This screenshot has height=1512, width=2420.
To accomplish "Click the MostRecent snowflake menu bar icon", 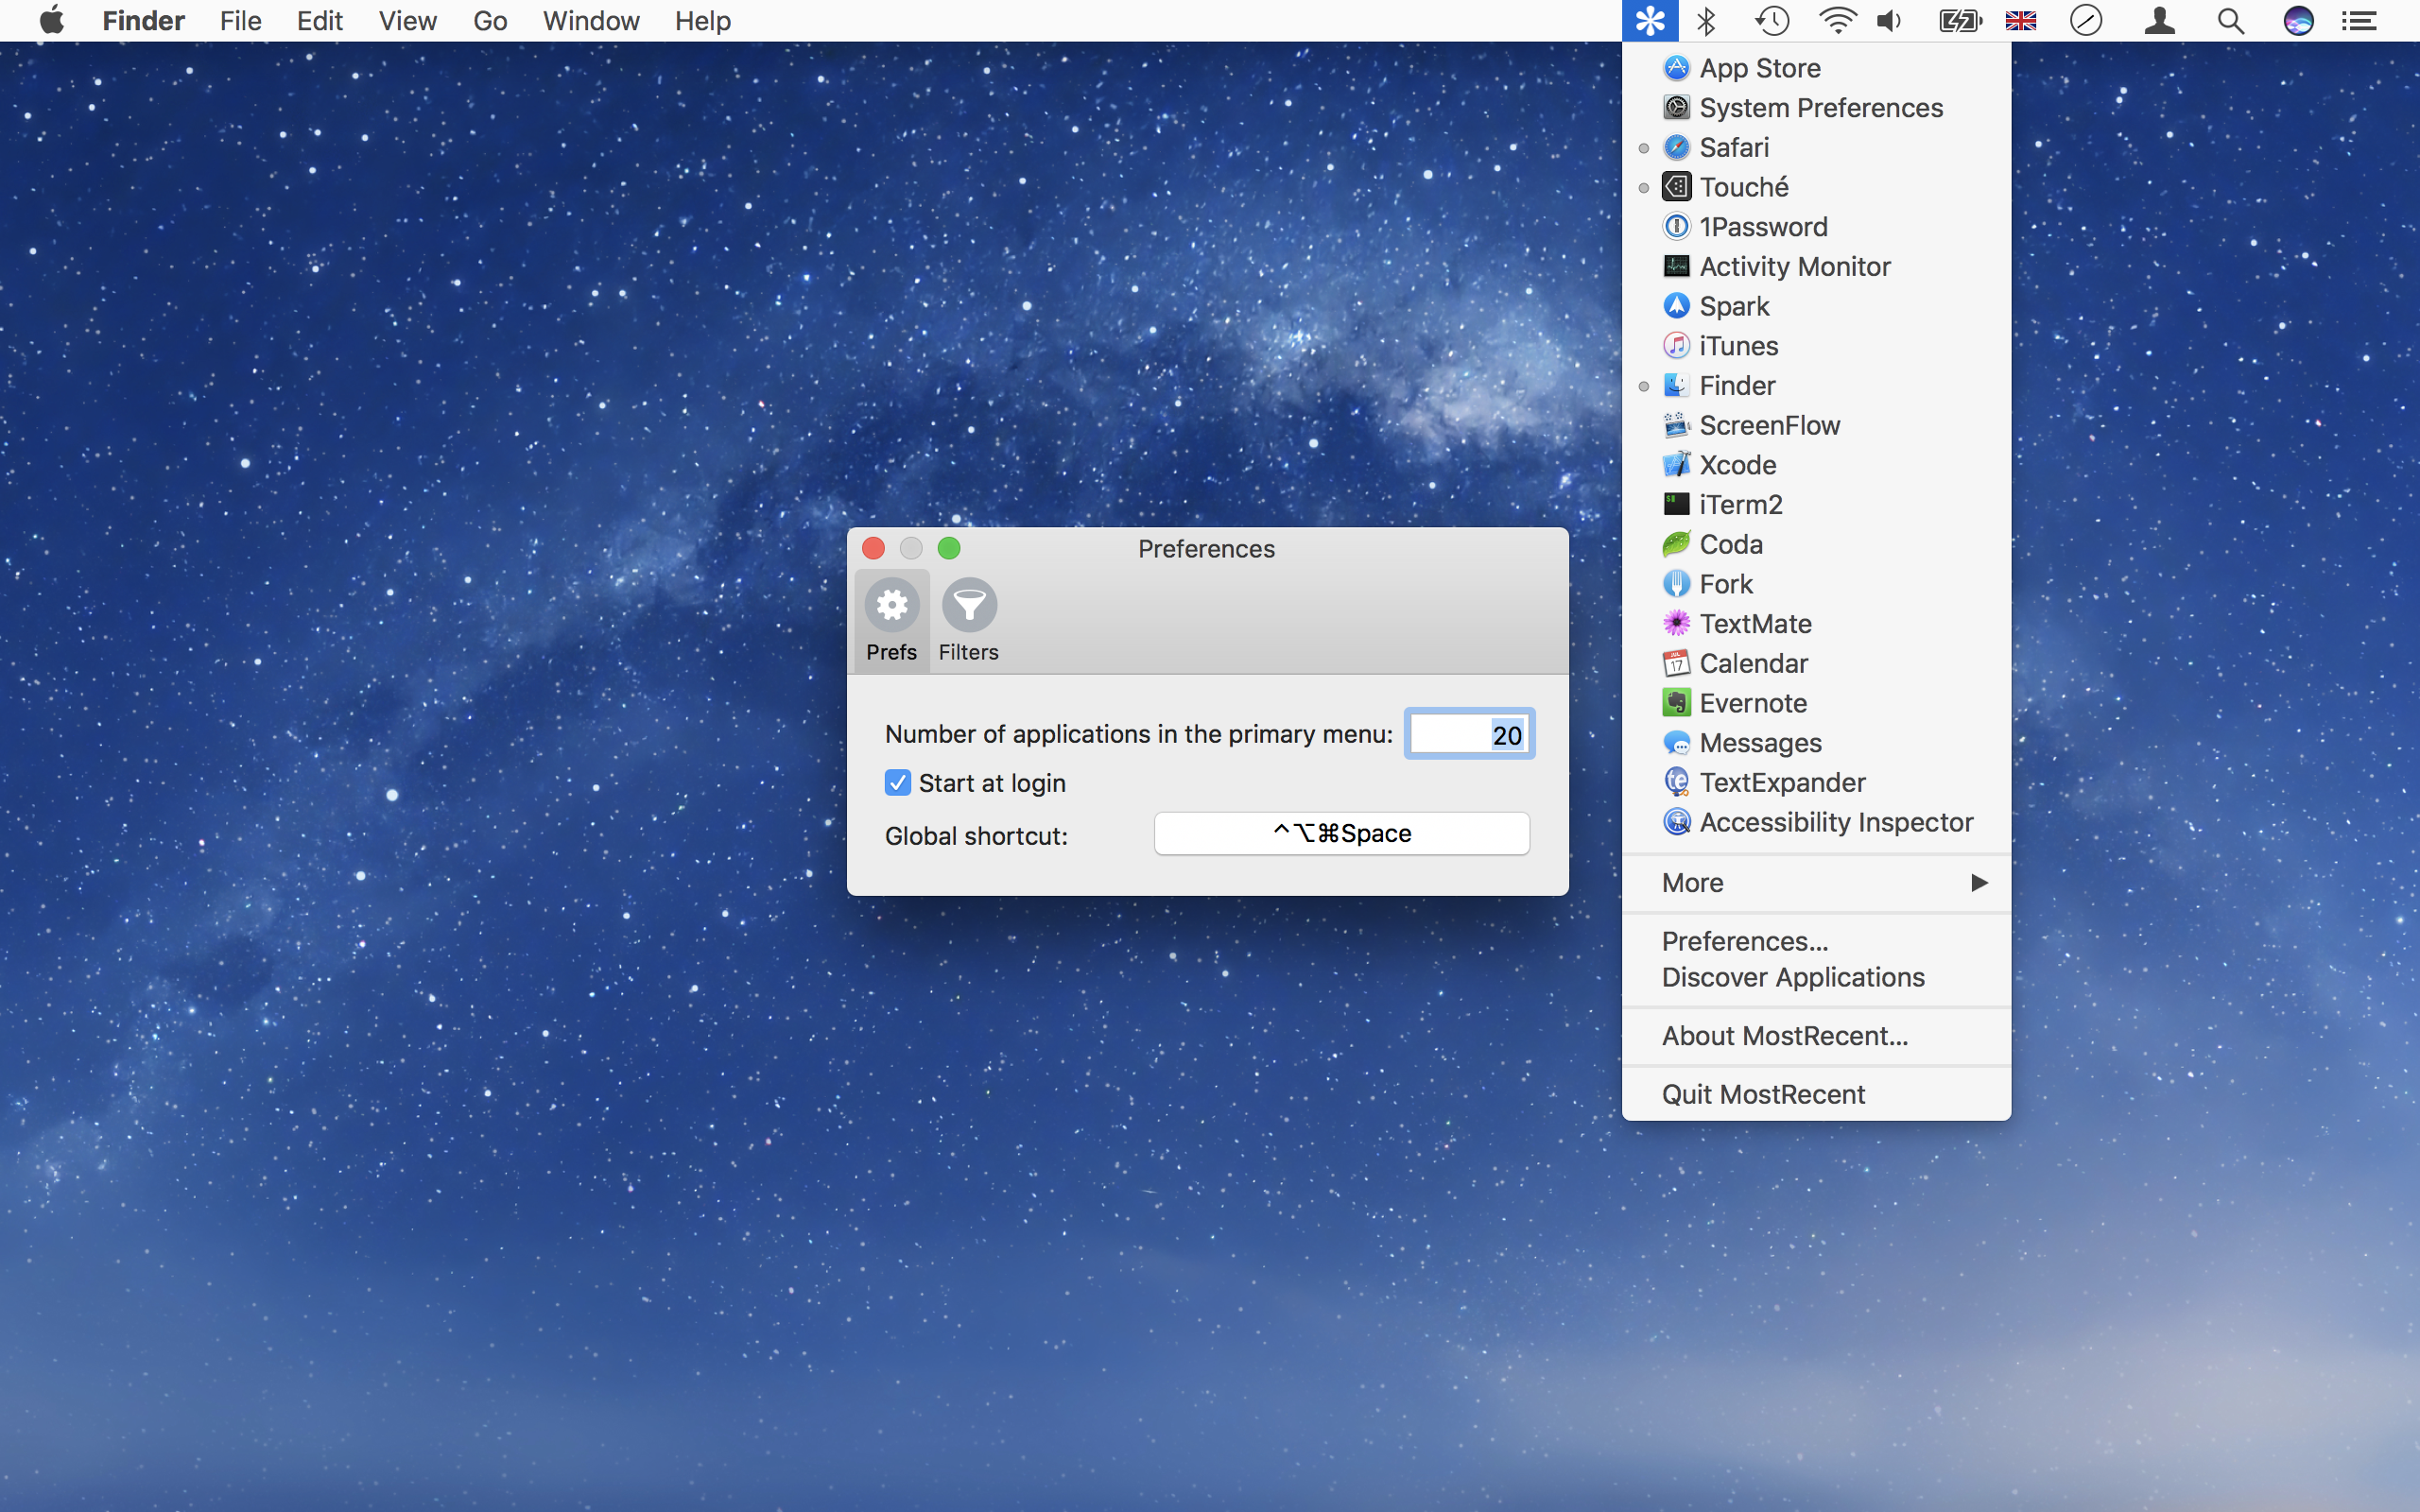I will click(1650, 21).
